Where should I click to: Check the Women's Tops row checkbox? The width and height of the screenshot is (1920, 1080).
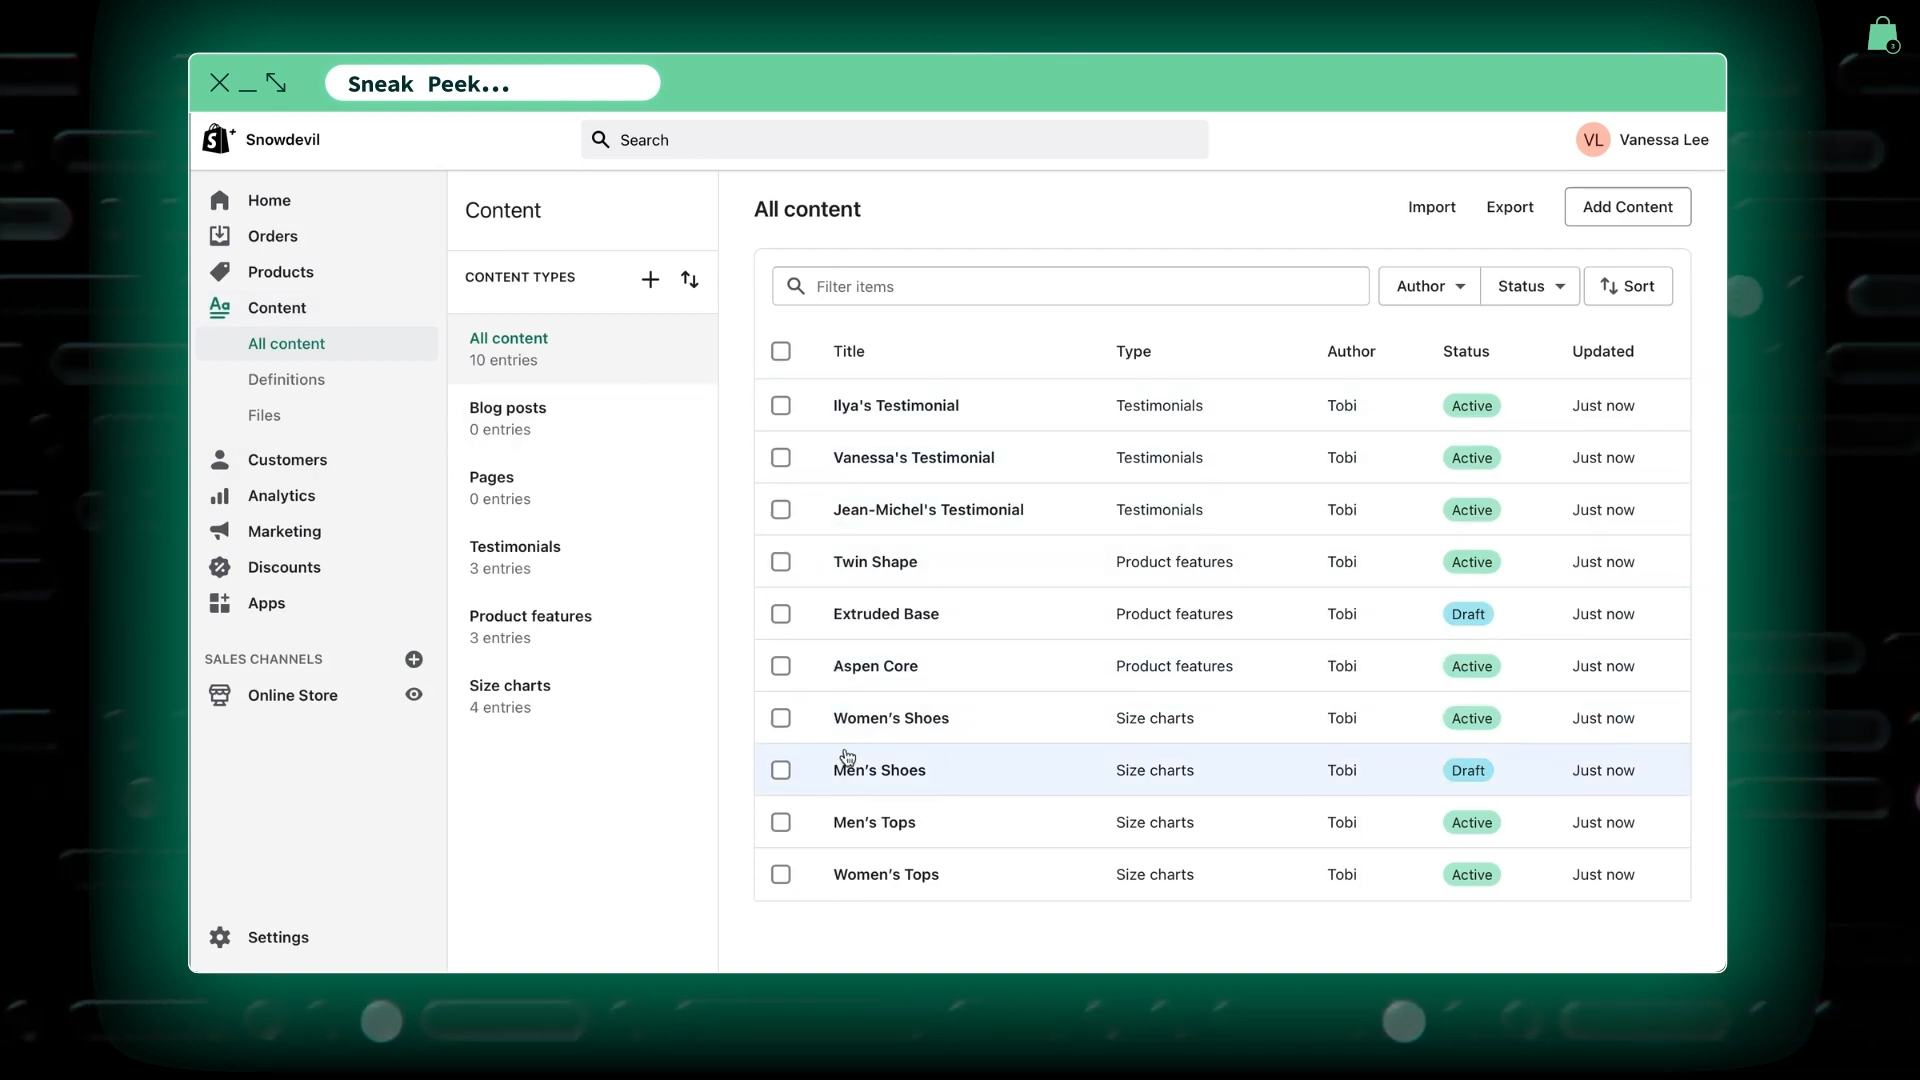tap(781, 874)
